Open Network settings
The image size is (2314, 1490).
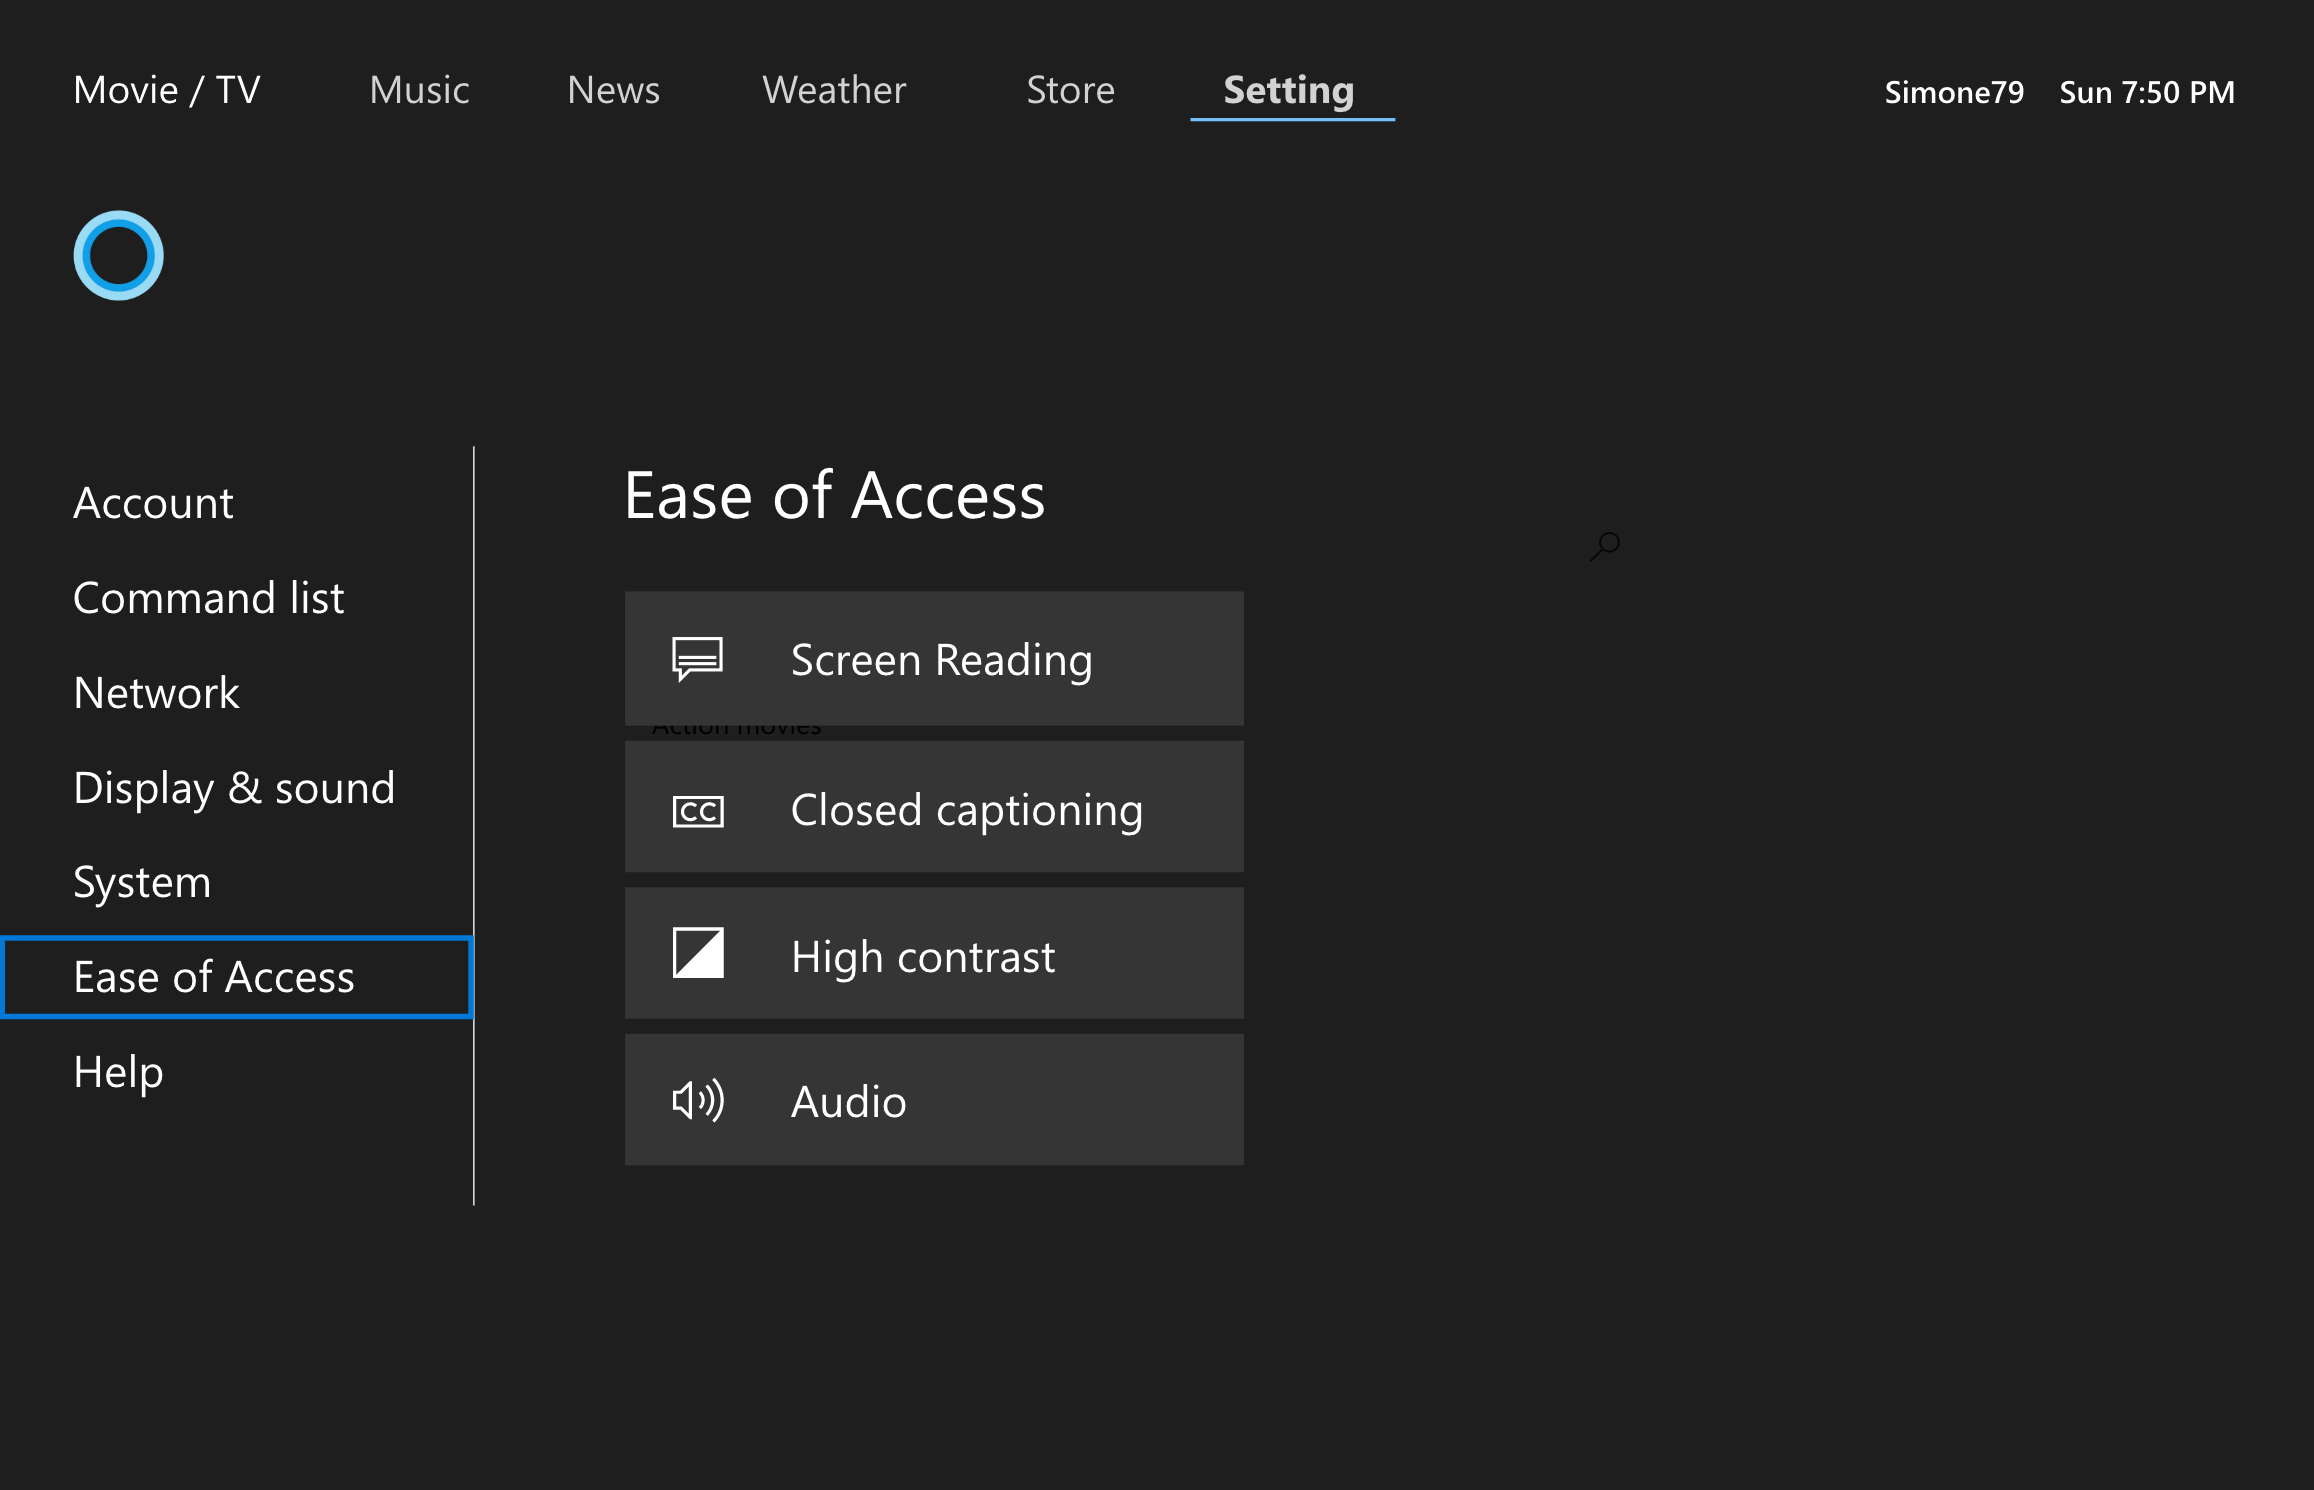point(156,693)
